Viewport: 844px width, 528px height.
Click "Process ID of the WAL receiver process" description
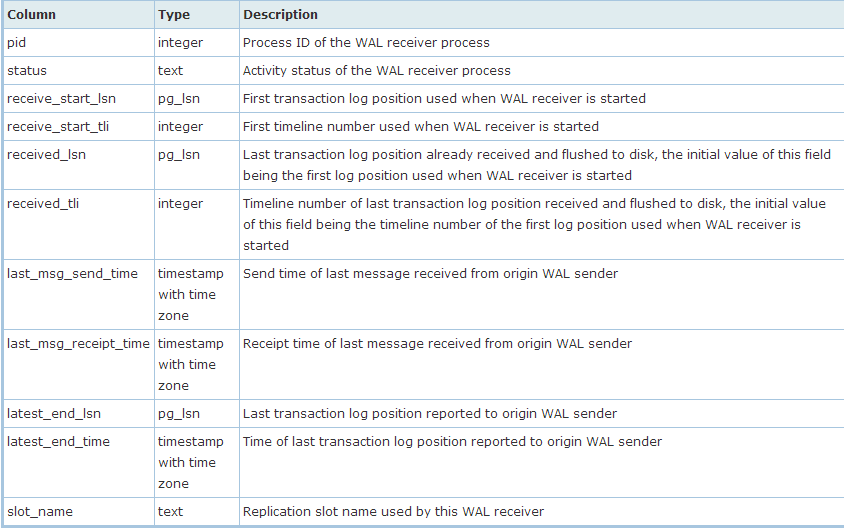pyautogui.click(x=366, y=43)
